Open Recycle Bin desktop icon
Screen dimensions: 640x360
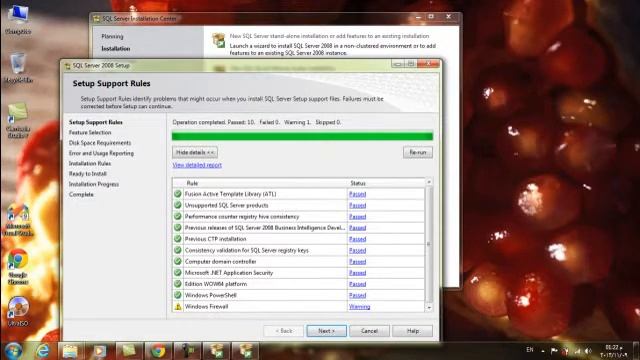[x=18, y=67]
